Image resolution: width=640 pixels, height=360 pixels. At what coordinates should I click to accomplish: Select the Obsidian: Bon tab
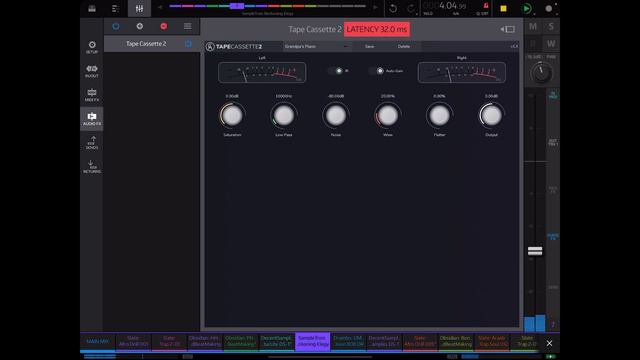pos(456,342)
